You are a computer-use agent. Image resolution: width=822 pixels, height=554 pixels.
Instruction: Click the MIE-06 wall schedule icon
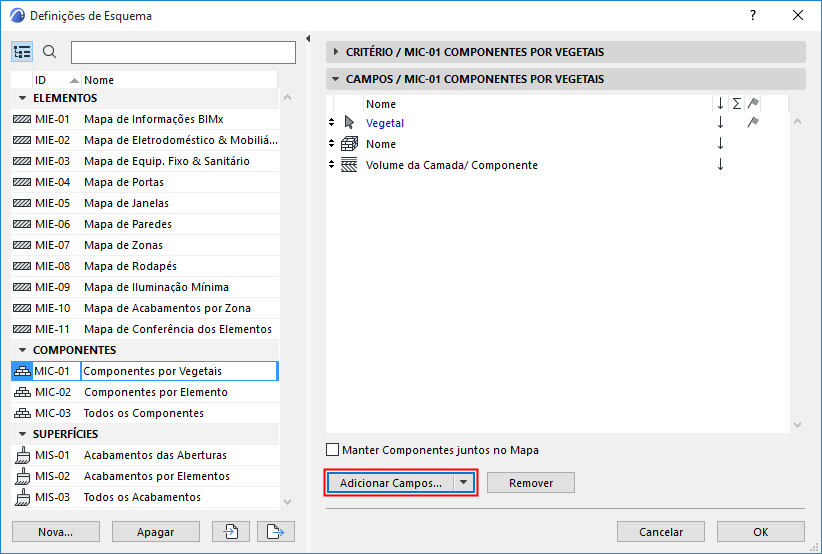22,224
